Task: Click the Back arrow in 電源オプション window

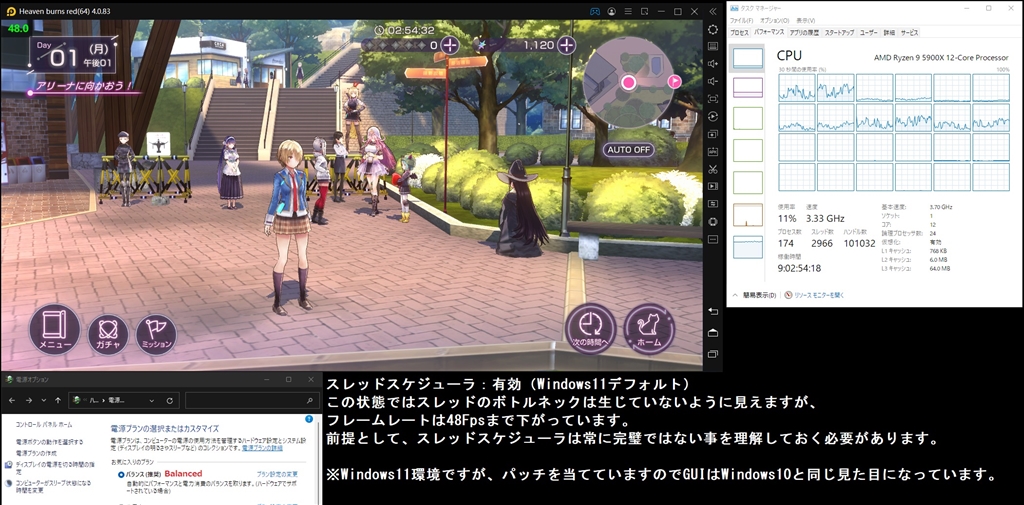Action: pyautogui.click(x=11, y=400)
